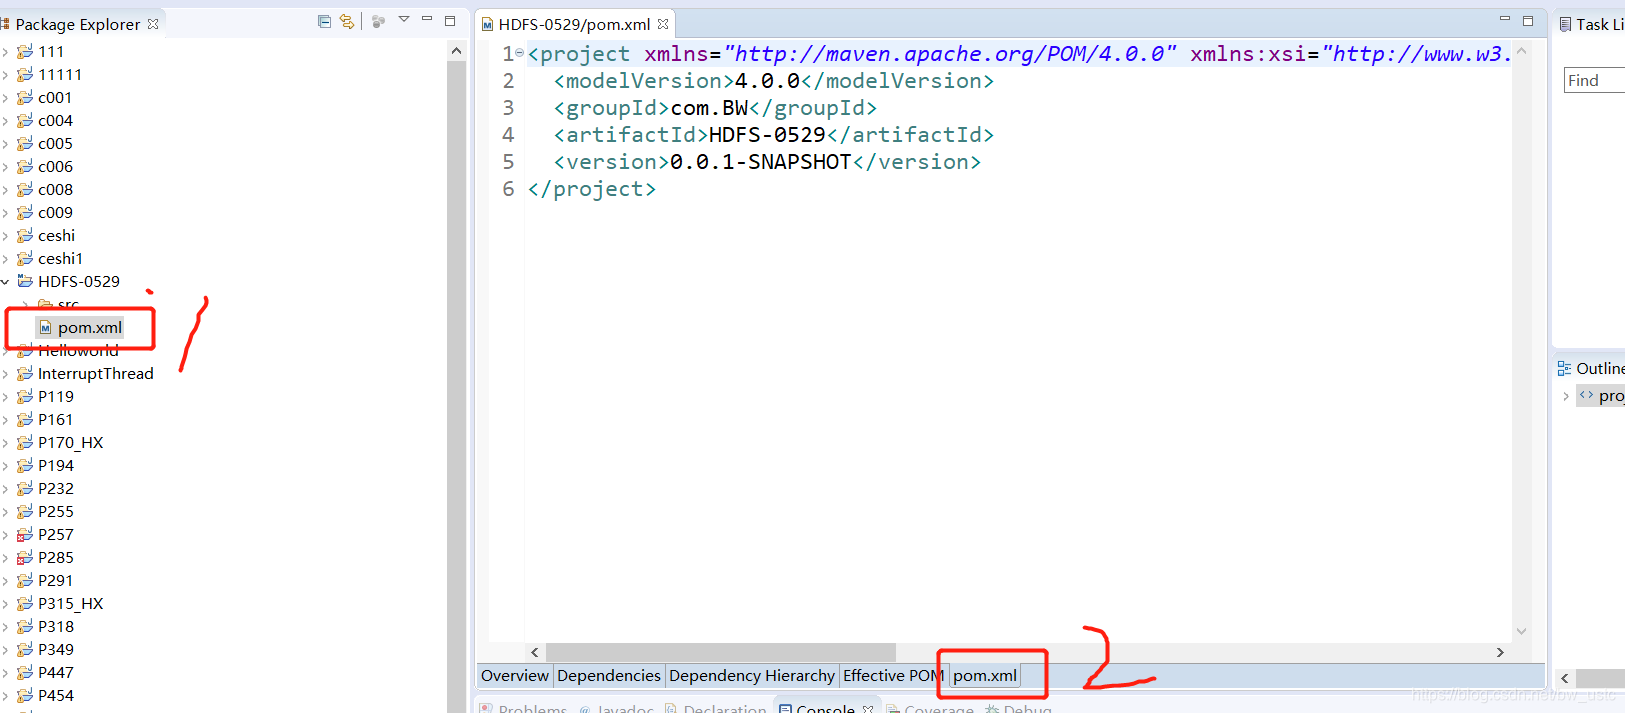
Task: Toggle Link with Editor icon
Action: [x=347, y=21]
